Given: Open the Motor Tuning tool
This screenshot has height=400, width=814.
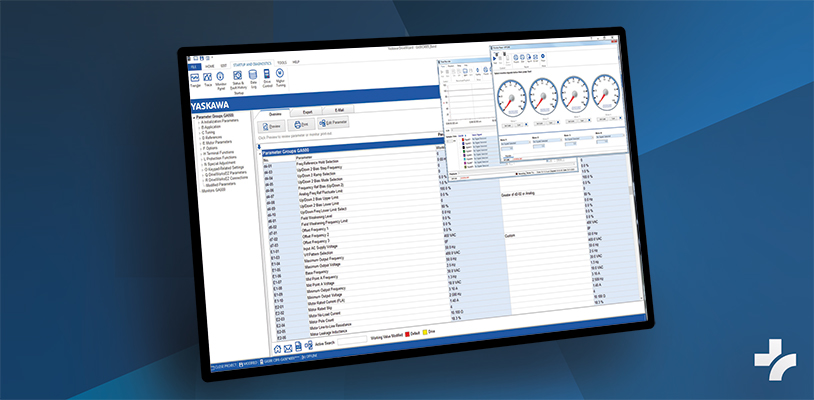Looking at the screenshot, I should (x=280, y=76).
